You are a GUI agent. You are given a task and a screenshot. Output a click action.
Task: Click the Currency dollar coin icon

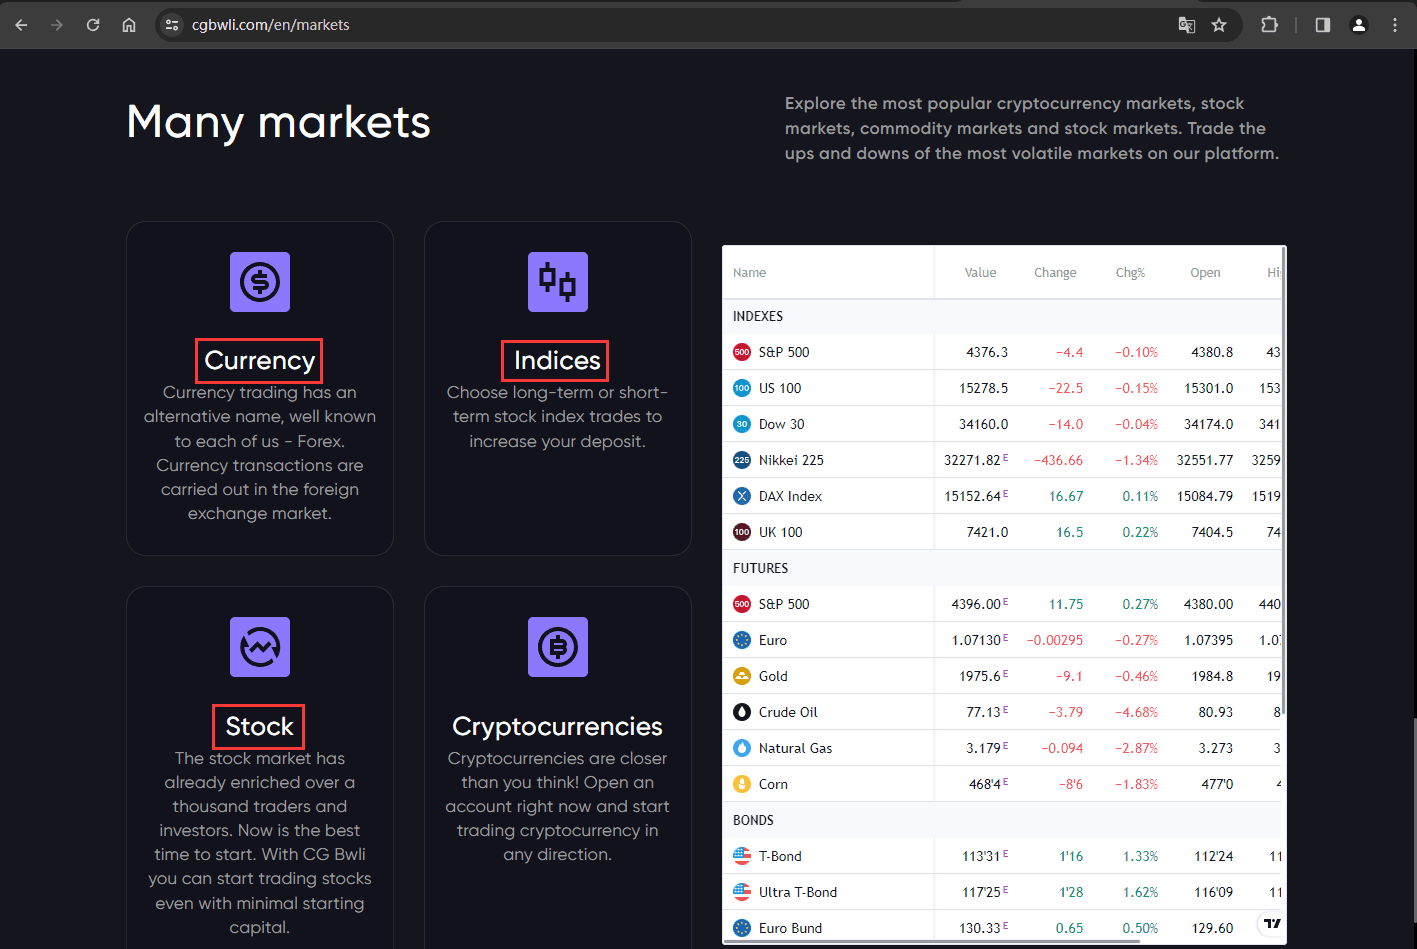click(x=260, y=282)
